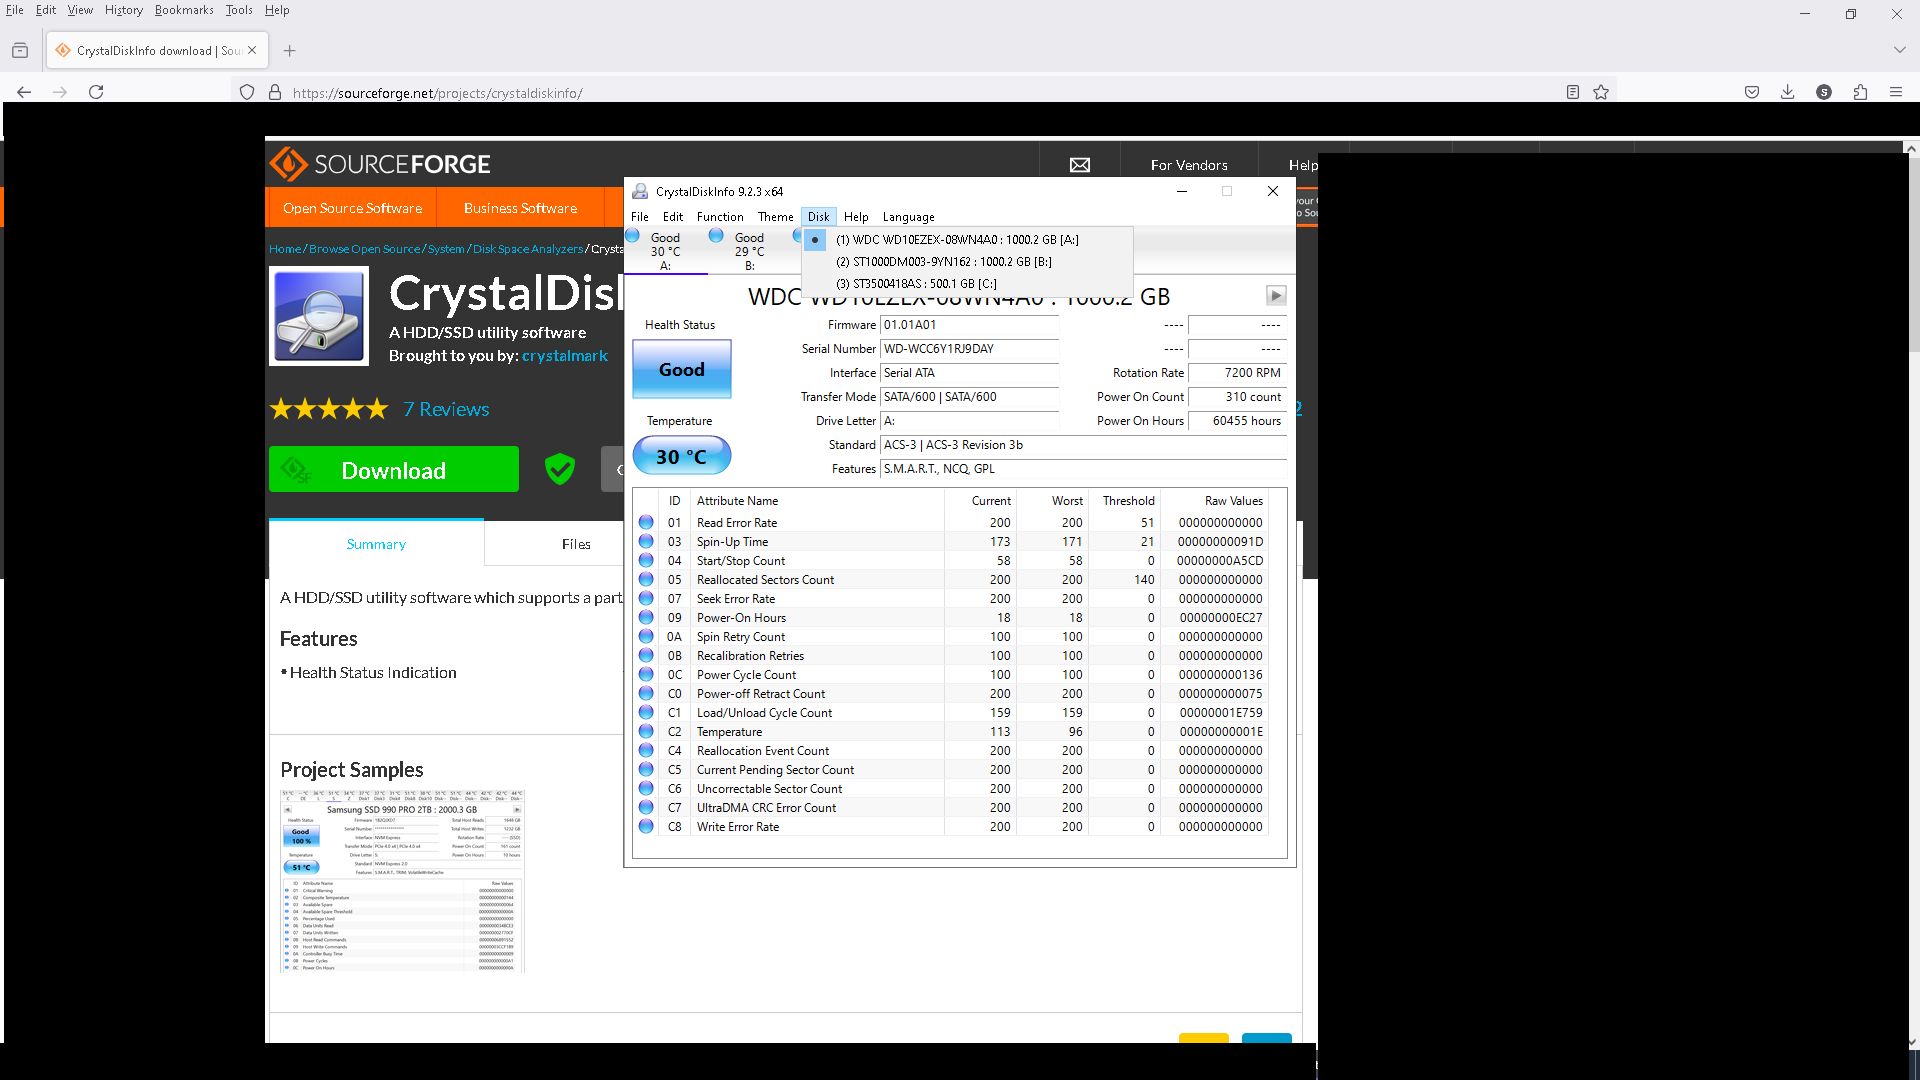Image resolution: width=1920 pixels, height=1080 pixels.
Task: Click the status orb for Read Error Rate
Action: tap(646, 523)
